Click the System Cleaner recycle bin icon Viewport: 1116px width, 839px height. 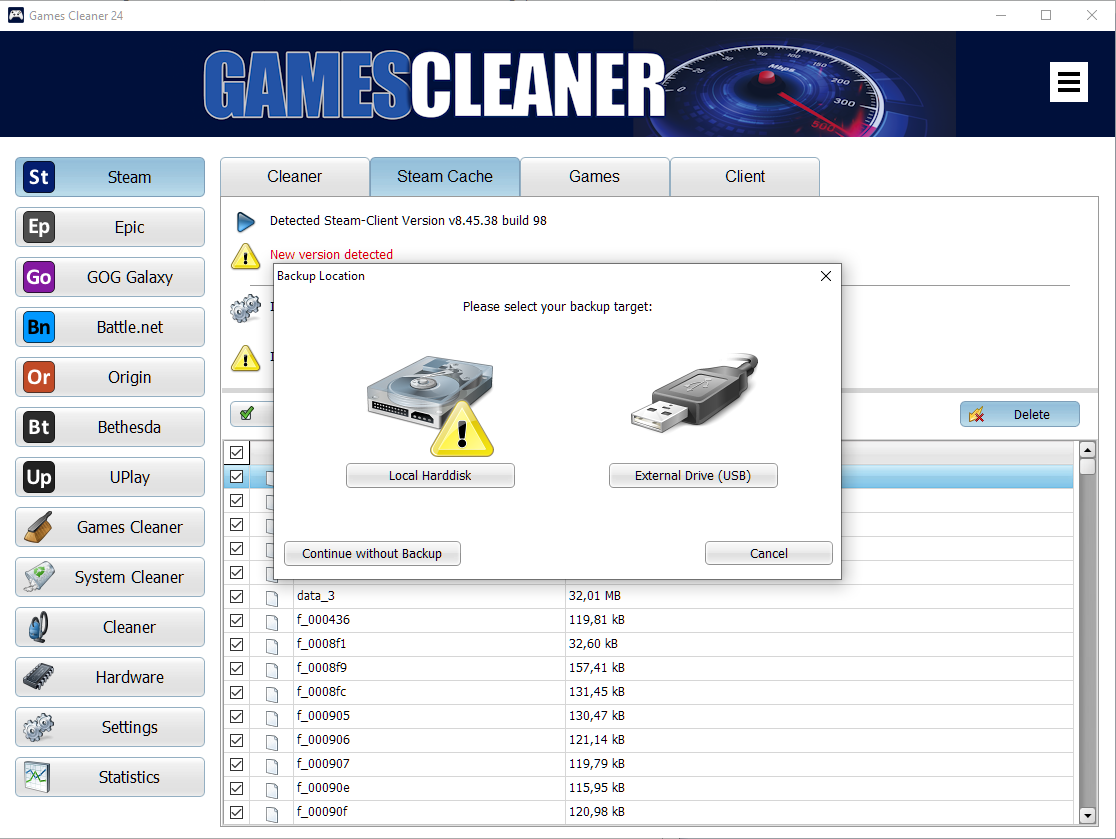[38, 577]
